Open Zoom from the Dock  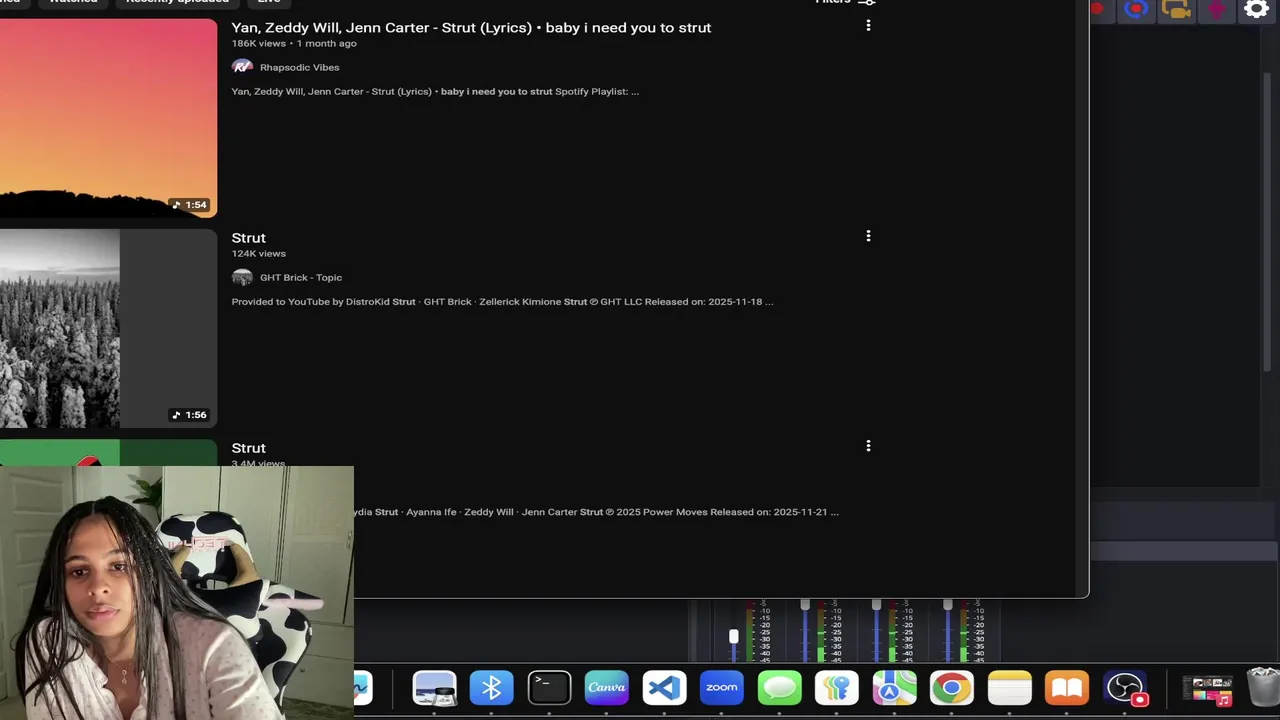(x=721, y=688)
